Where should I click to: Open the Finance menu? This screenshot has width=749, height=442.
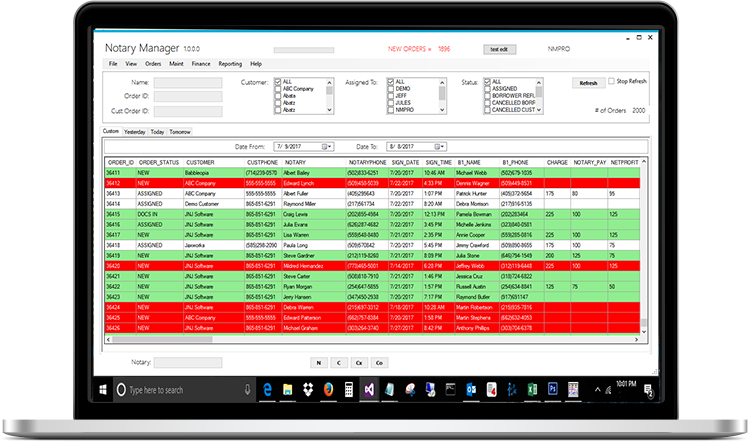tap(200, 63)
